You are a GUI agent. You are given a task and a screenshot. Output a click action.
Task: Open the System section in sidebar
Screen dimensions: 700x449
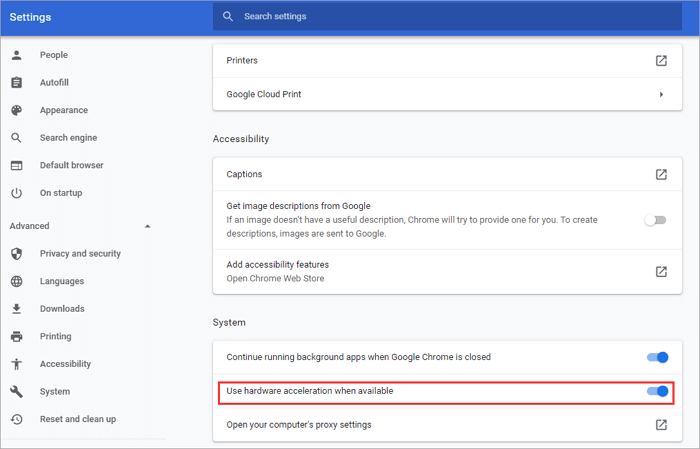[54, 391]
